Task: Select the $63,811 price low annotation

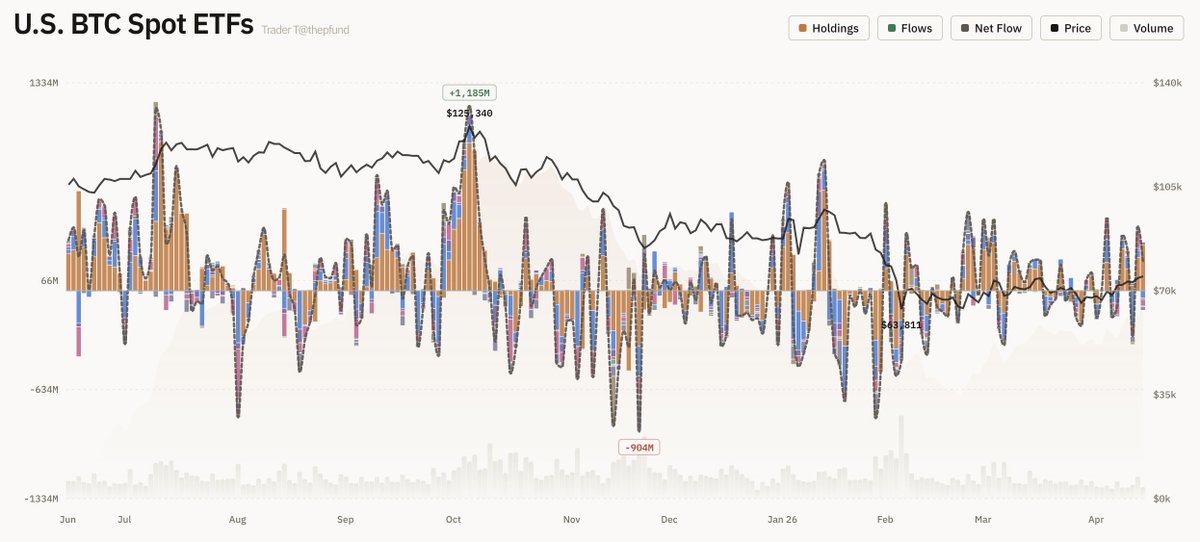Action: (x=903, y=325)
